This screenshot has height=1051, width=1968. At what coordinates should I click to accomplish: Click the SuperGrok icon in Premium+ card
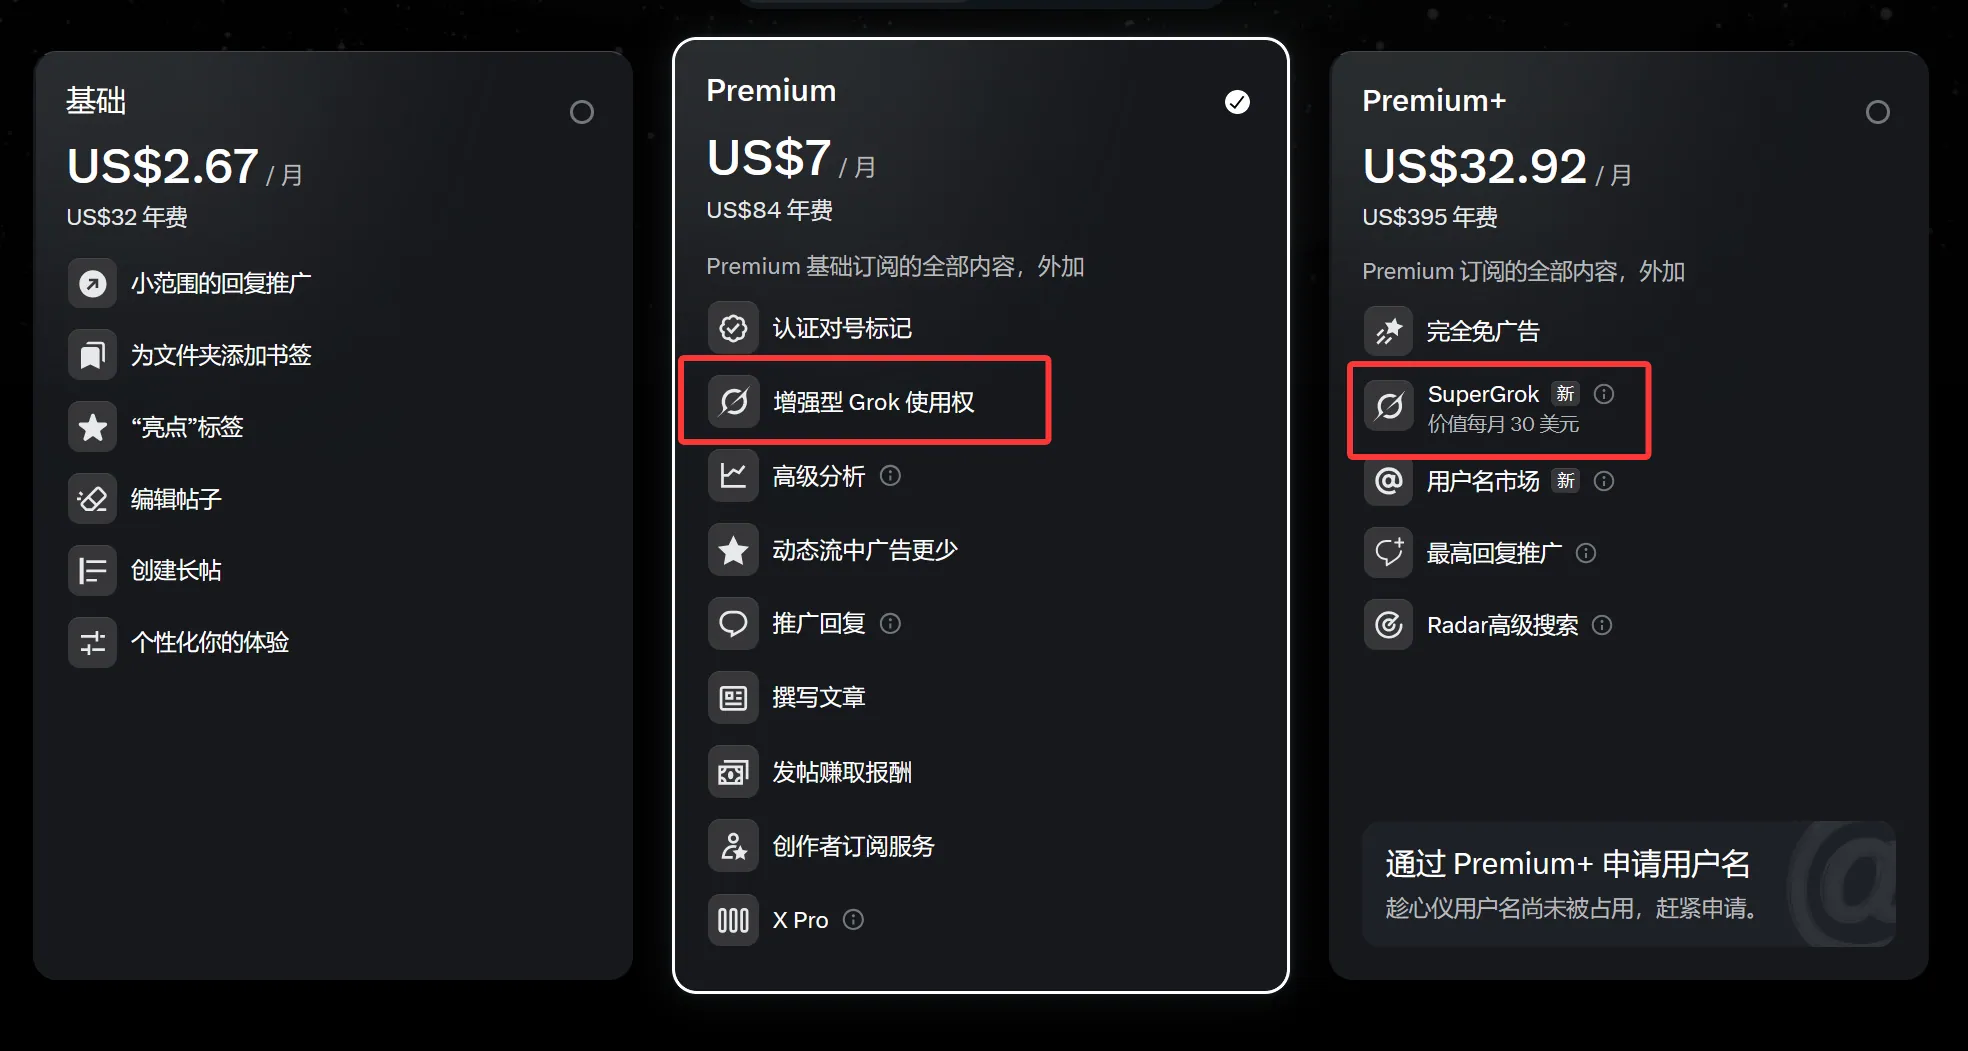1388,407
